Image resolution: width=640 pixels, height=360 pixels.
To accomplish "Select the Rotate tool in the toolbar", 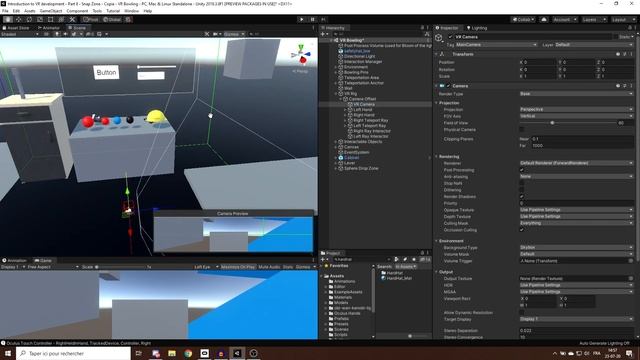I will [29, 19].
